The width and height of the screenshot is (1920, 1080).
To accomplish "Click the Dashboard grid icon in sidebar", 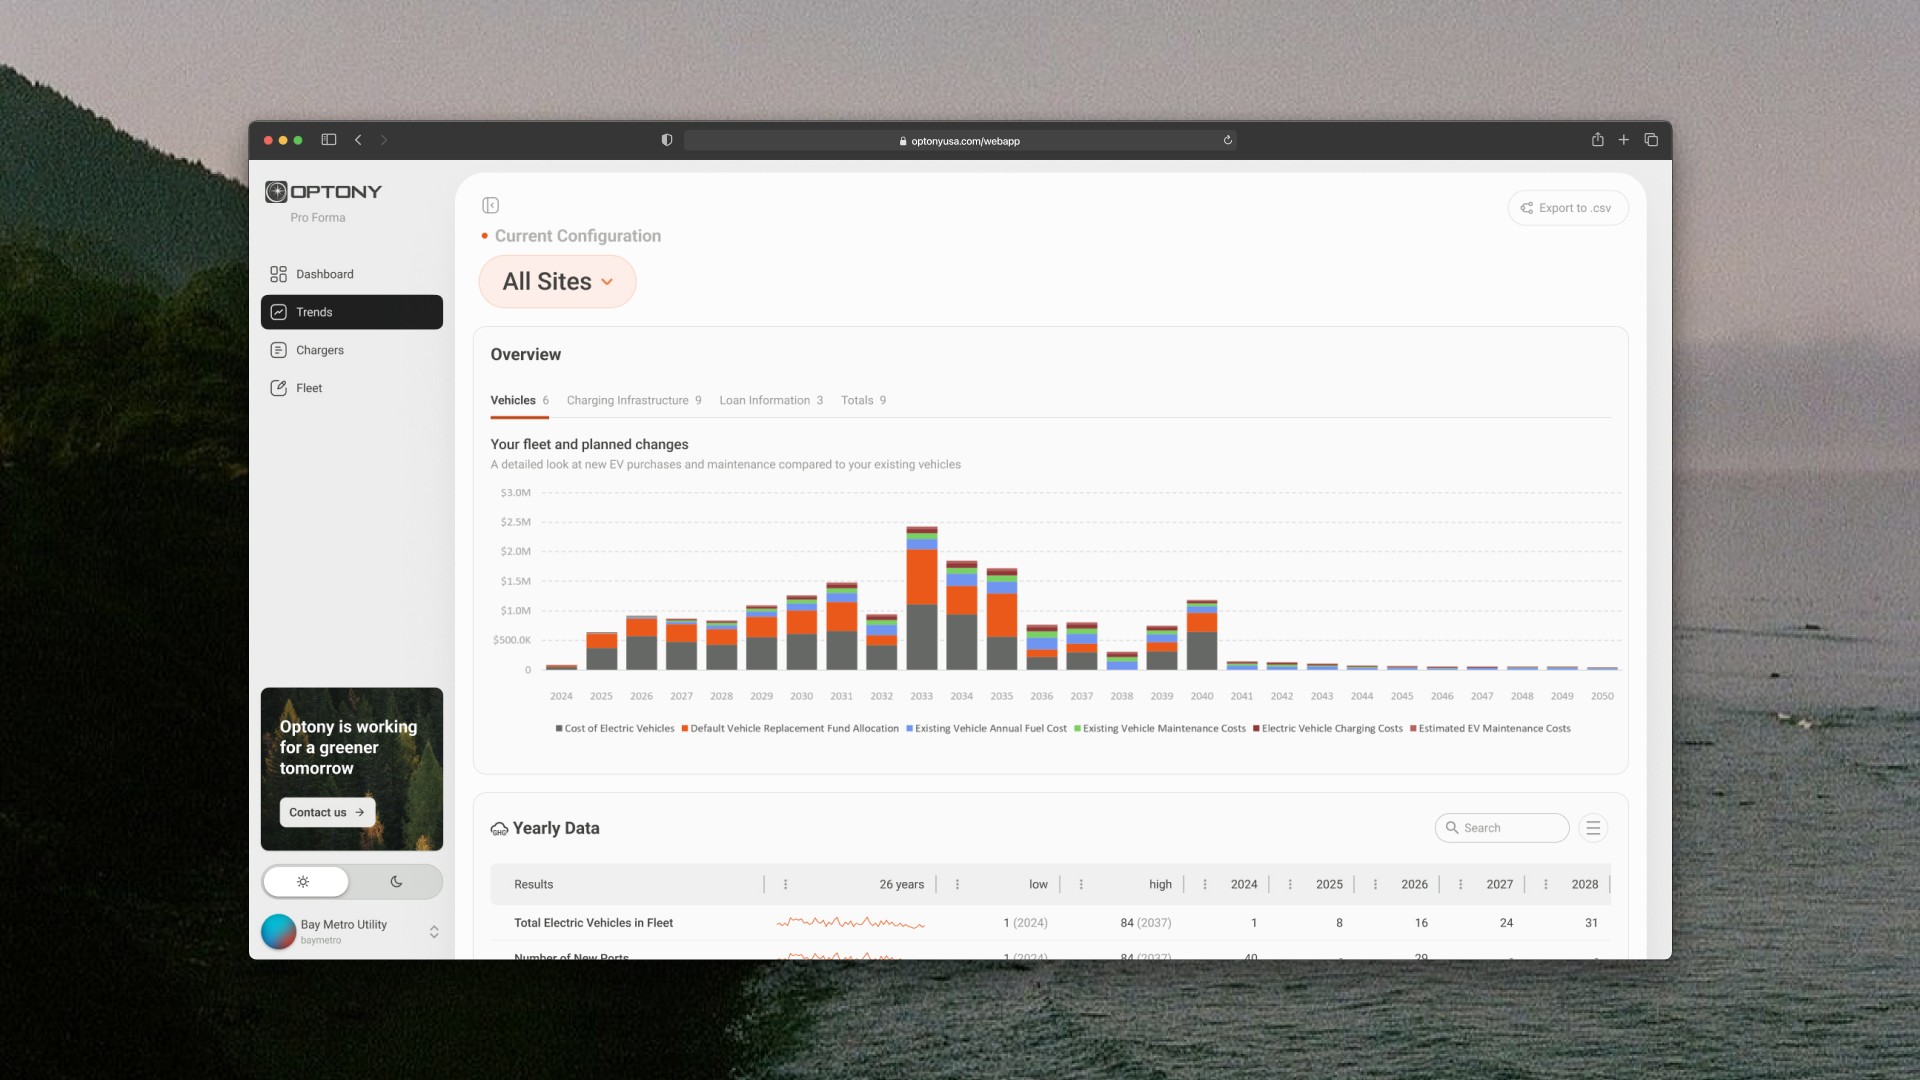I will click(x=278, y=274).
